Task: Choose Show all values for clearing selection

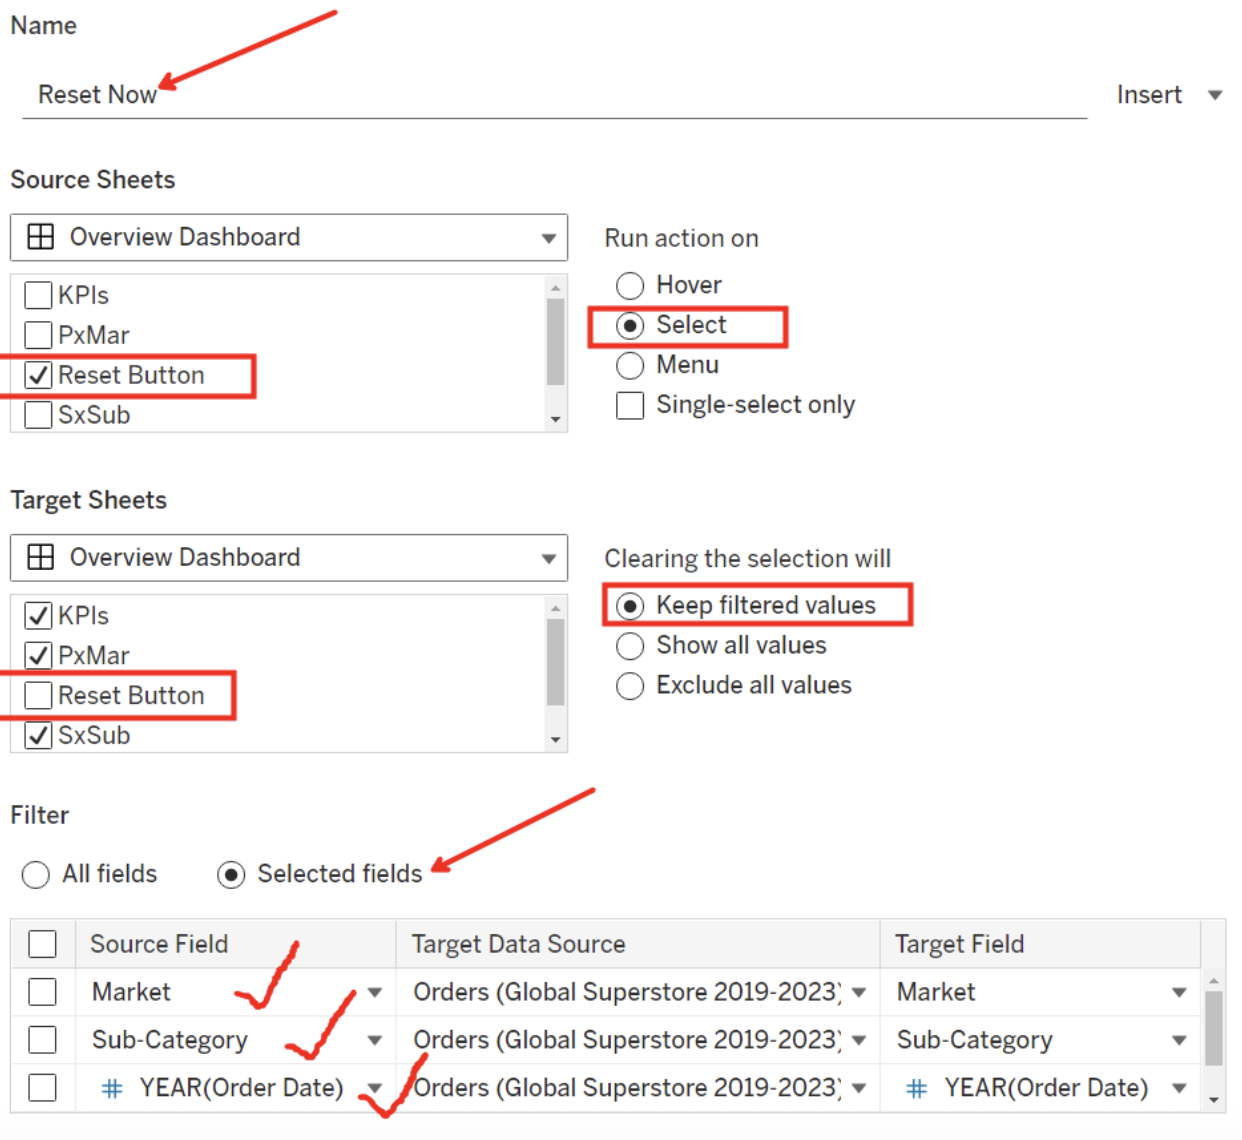Action: pyautogui.click(x=630, y=645)
